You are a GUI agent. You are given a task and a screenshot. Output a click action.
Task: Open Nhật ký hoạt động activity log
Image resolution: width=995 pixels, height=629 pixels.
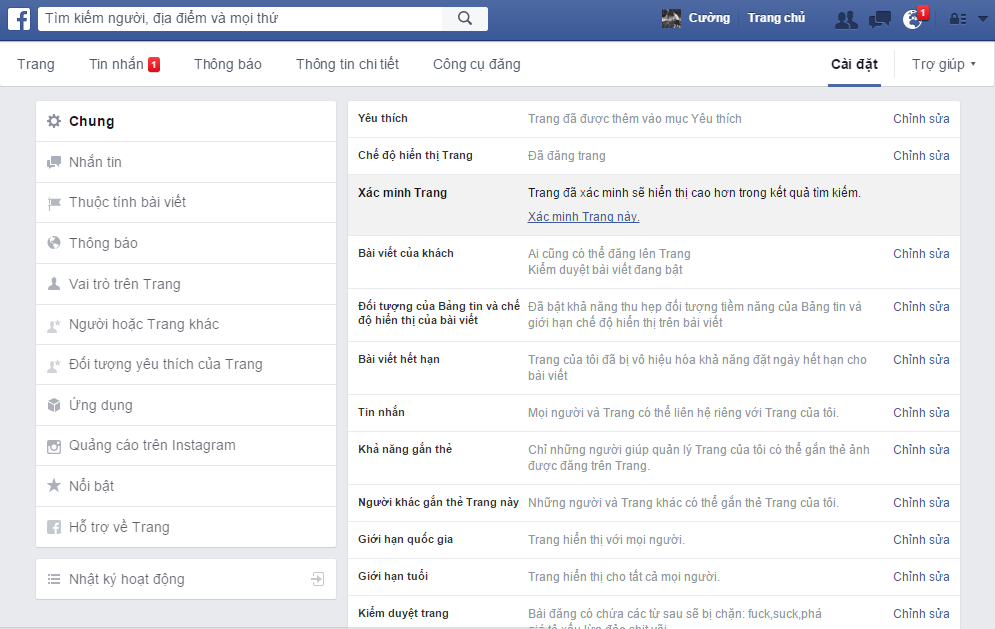click(126, 579)
